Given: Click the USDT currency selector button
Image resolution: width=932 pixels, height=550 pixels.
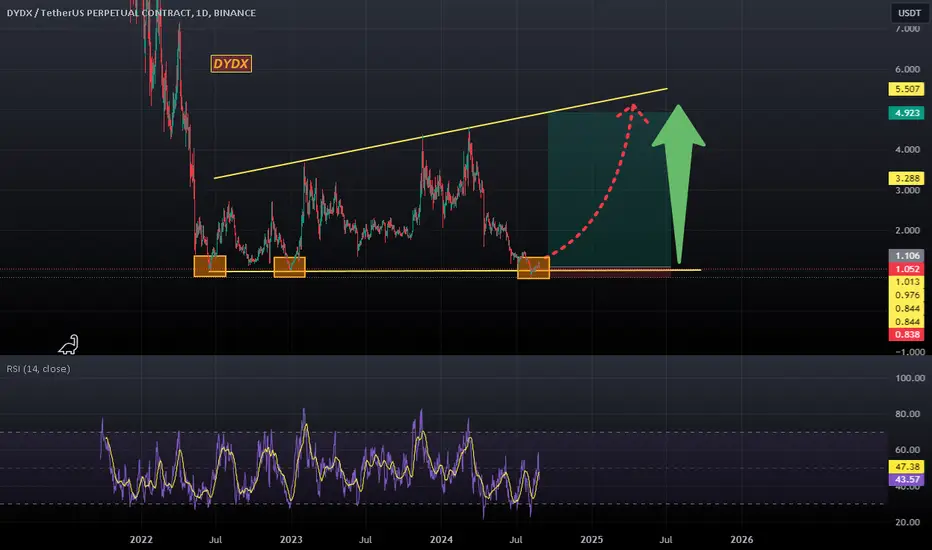Looking at the screenshot, I should pyautogui.click(x=909, y=12).
